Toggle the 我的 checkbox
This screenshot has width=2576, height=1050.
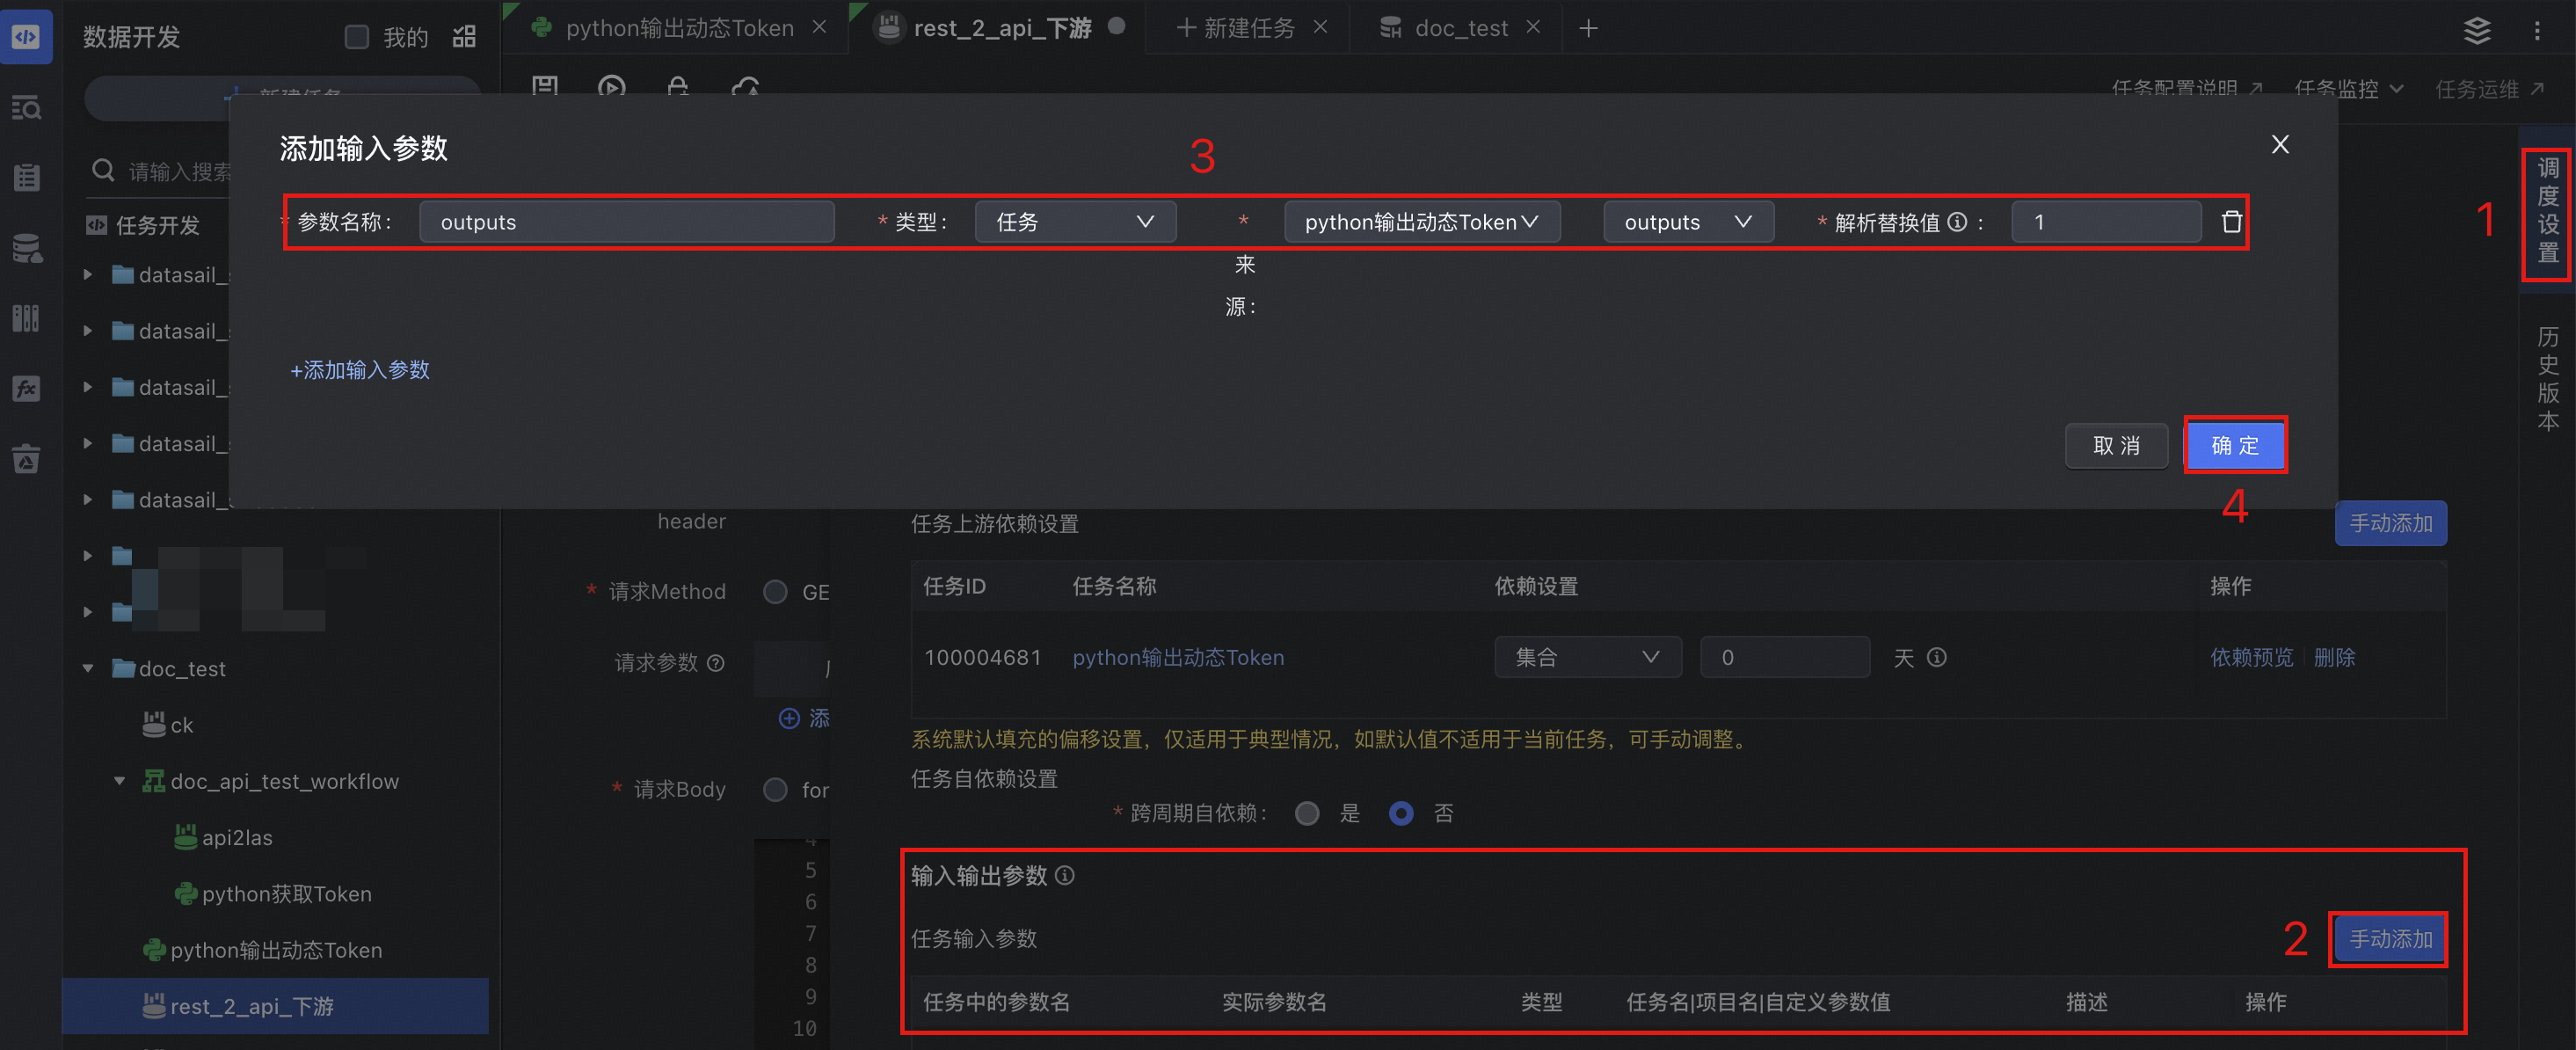click(356, 37)
